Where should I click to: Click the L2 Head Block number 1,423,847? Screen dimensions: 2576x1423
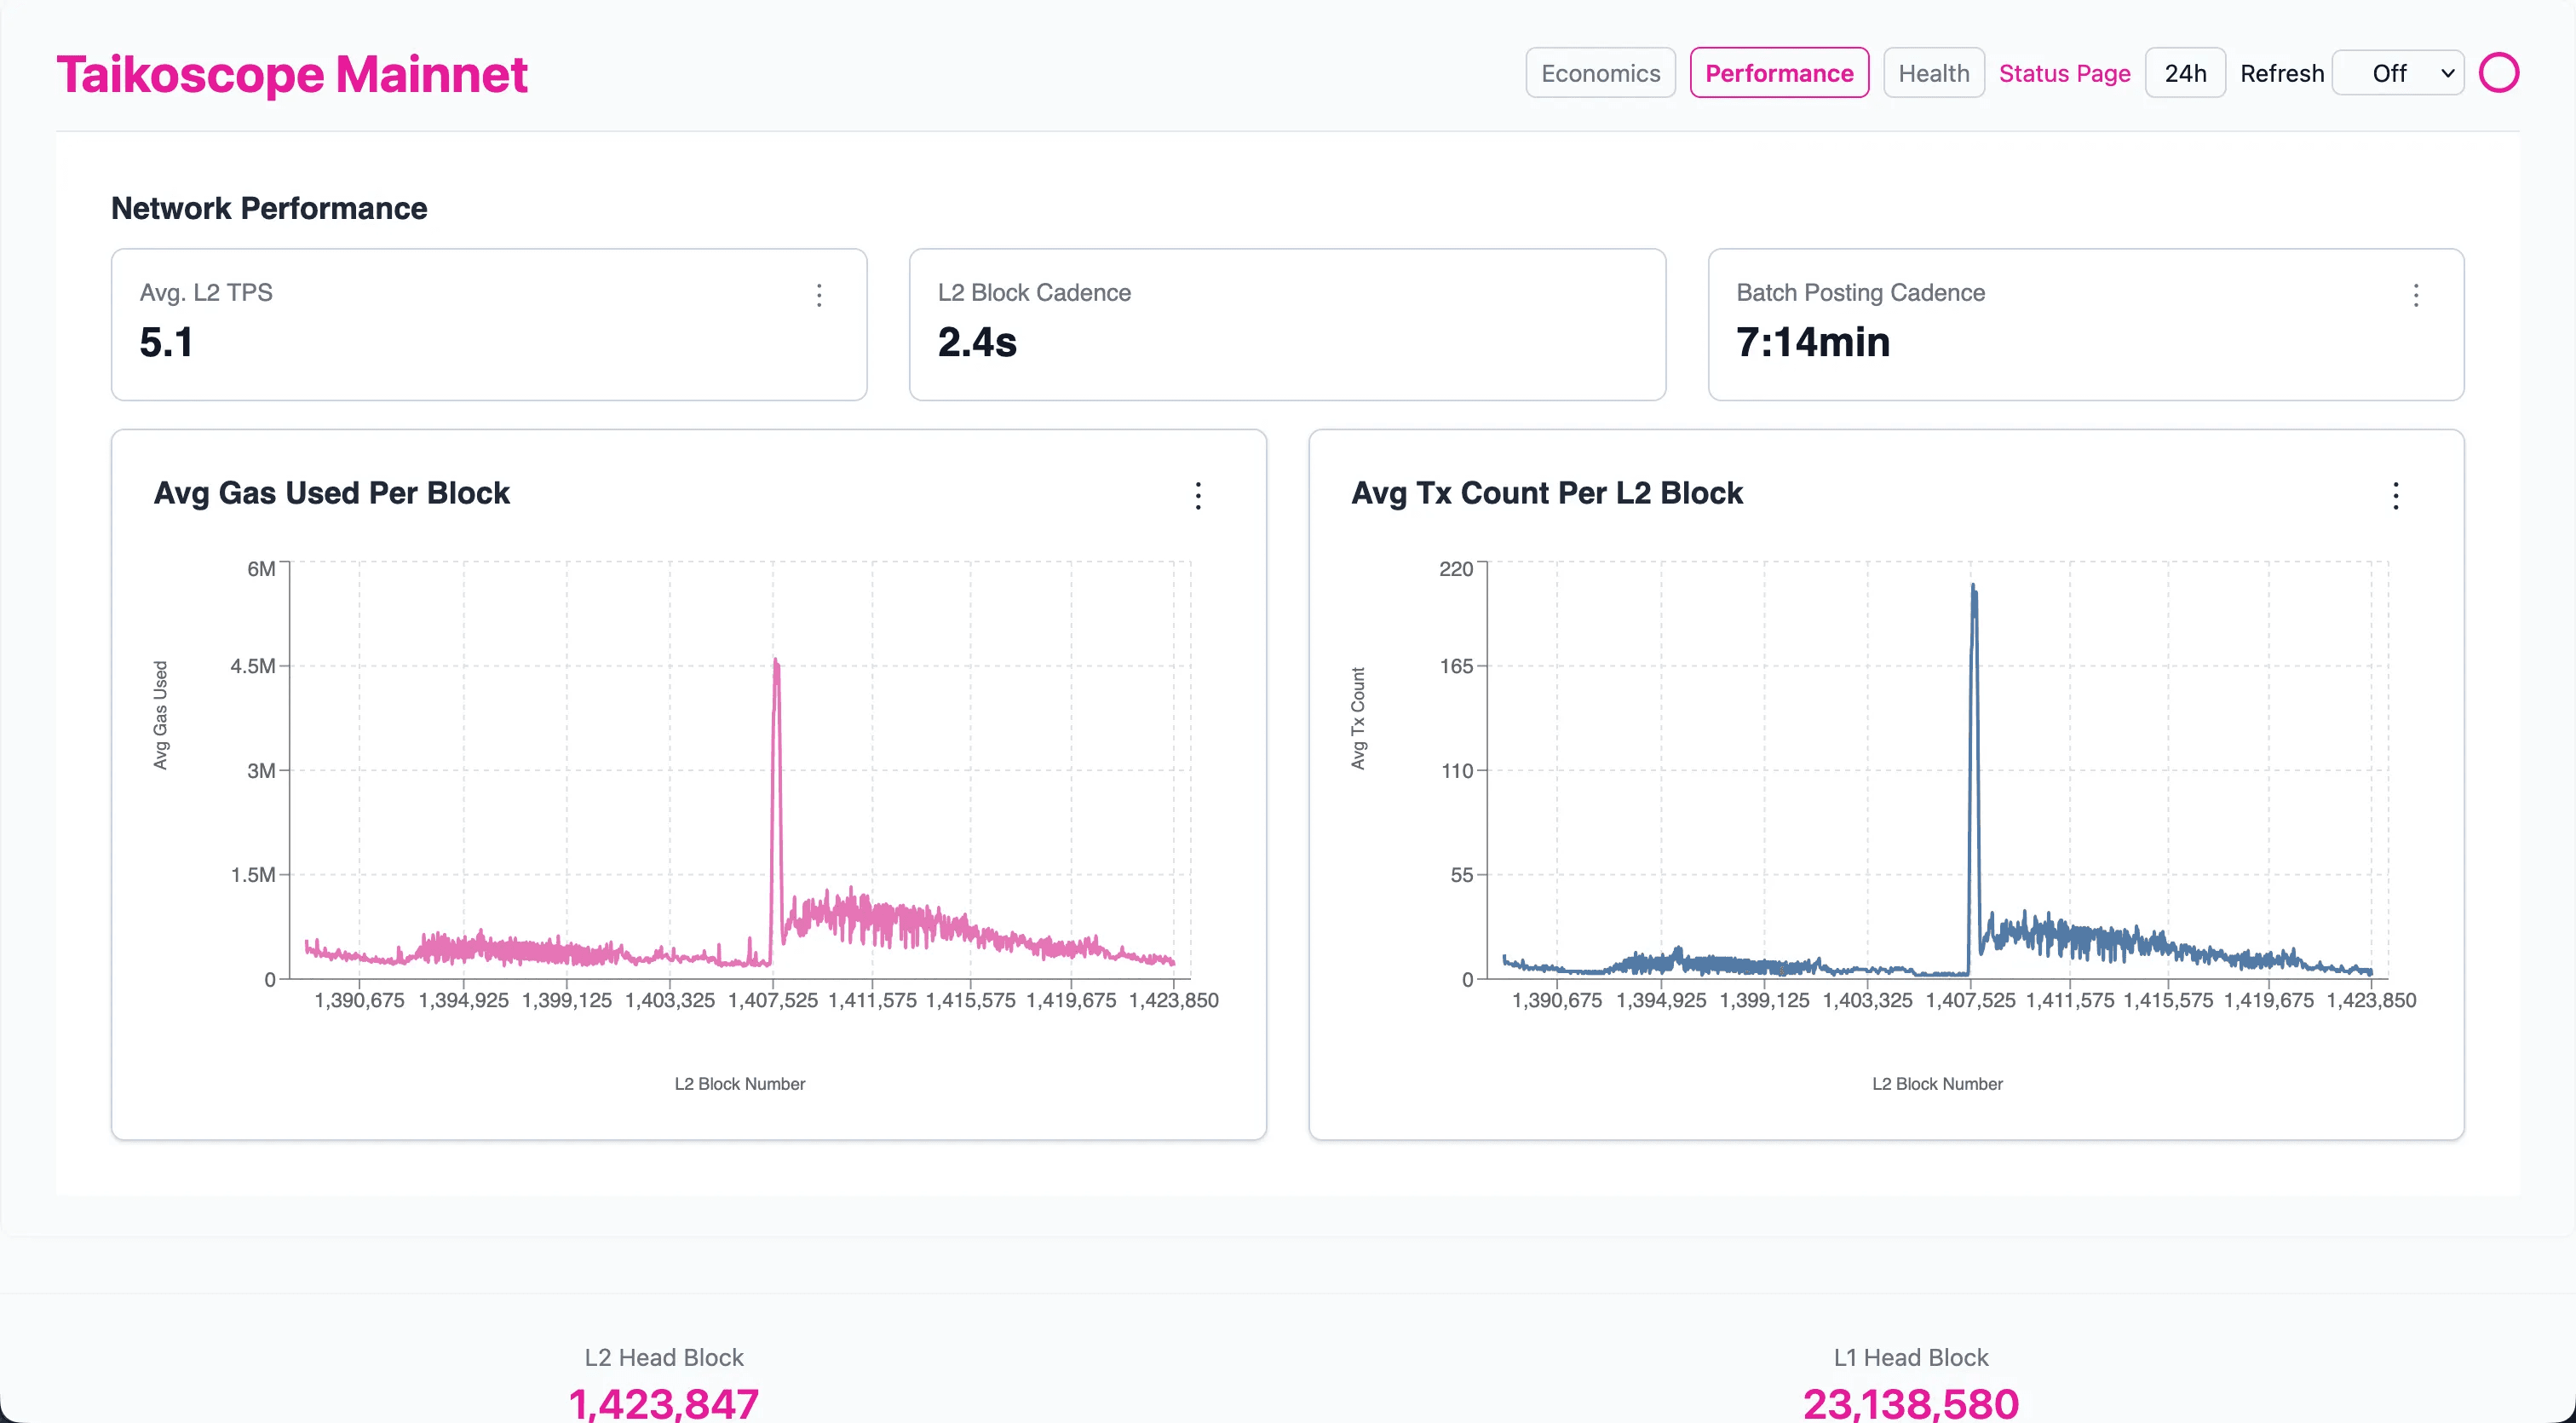point(664,1403)
